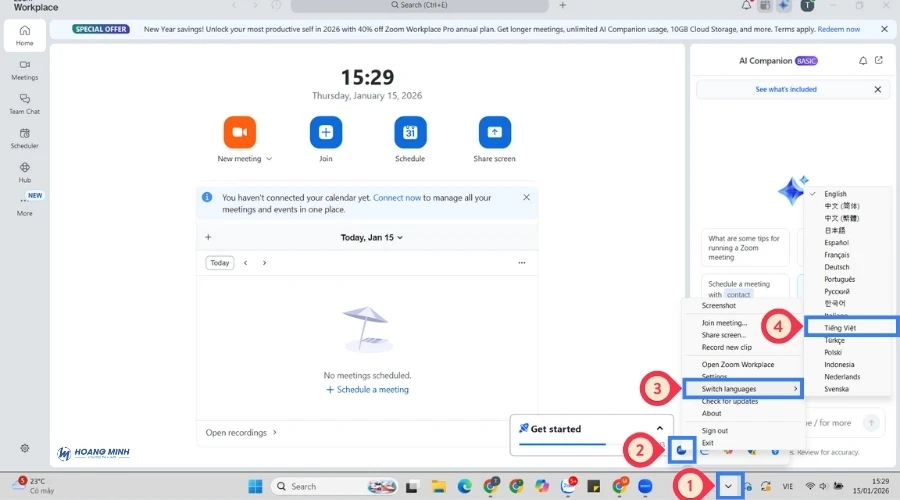Open Team Chat in the sidebar
This screenshot has height=500, width=900.
tap(24, 104)
